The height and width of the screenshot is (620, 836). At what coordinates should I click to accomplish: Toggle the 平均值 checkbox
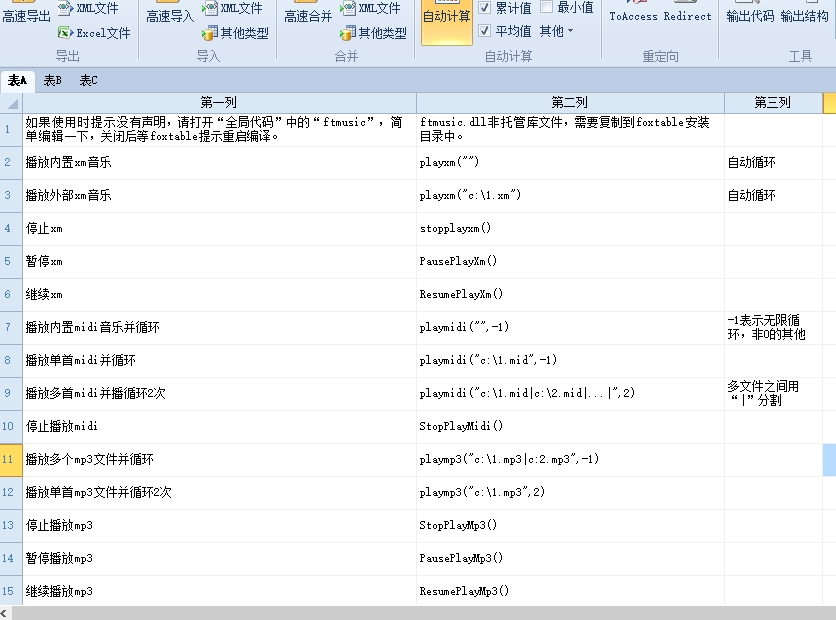(x=484, y=31)
